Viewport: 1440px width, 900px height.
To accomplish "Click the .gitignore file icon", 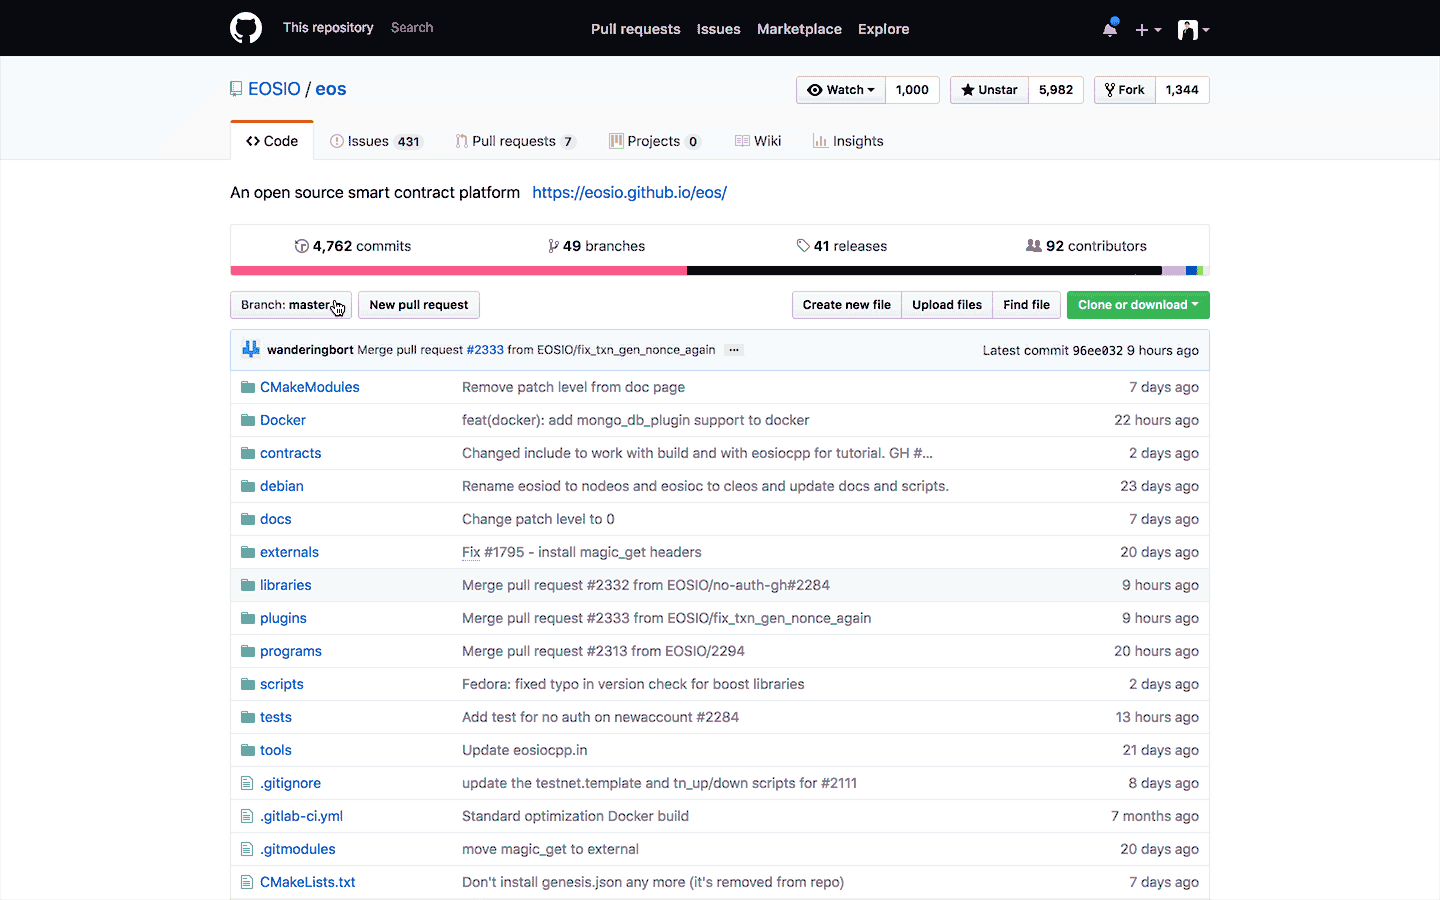I will [x=247, y=783].
